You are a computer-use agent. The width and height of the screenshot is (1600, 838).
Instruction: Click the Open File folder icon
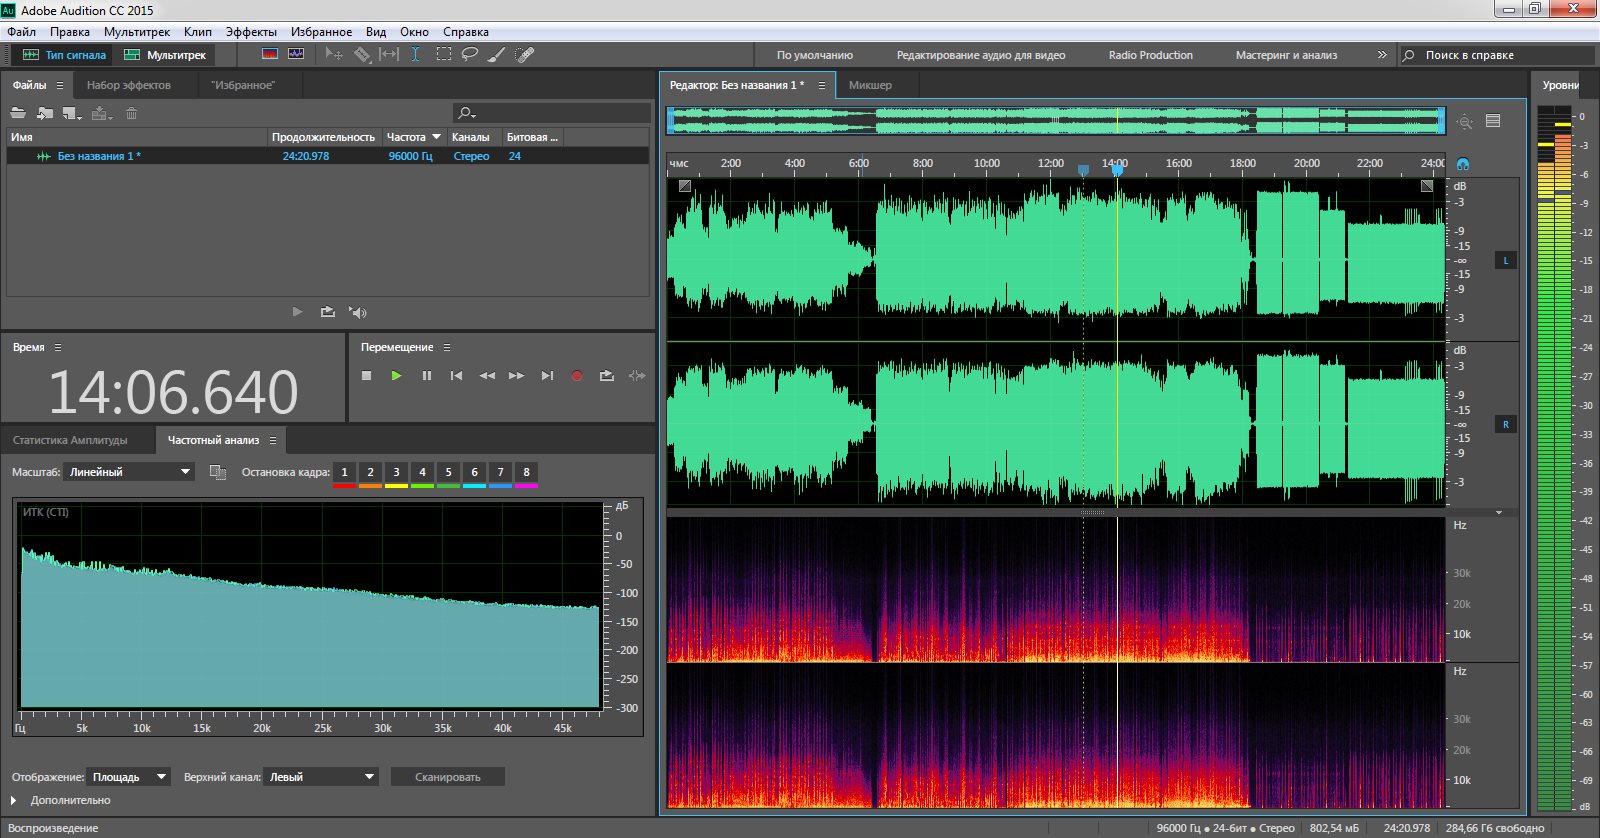[x=18, y=114]
